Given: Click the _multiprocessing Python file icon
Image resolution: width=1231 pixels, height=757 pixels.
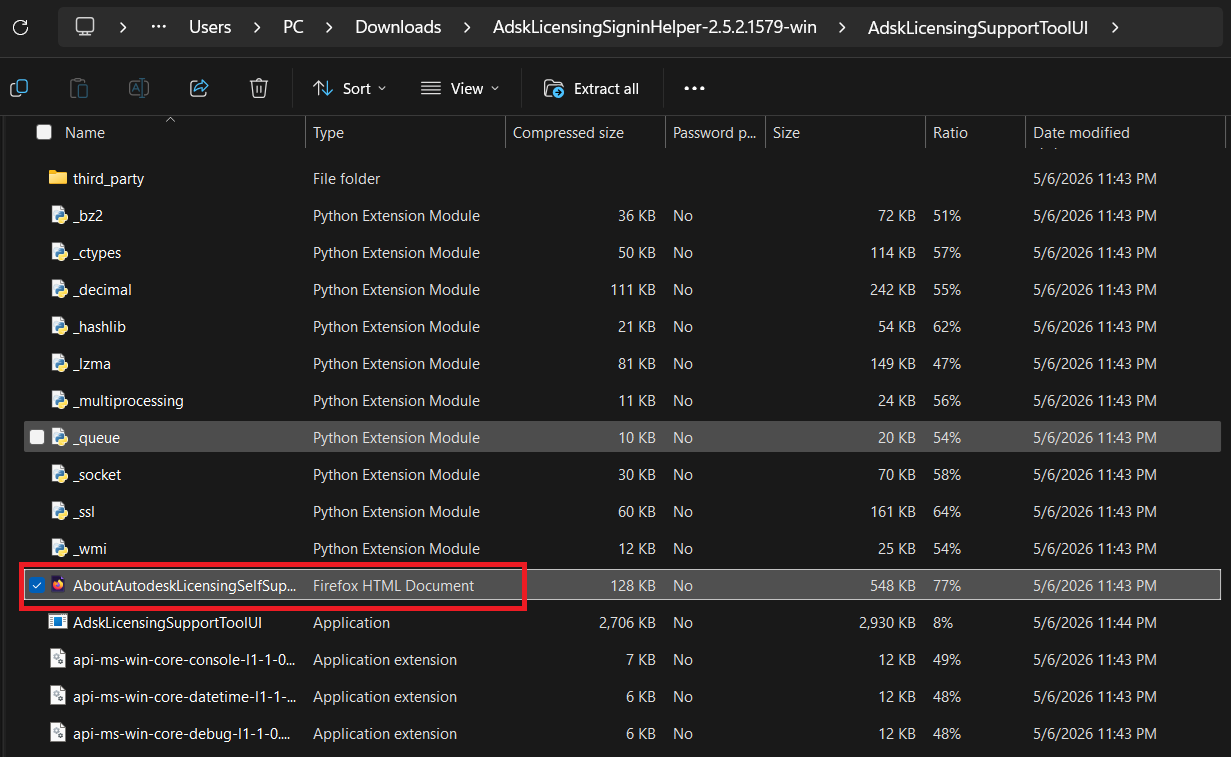Looking at the screenshot, I should pos(58,400).
